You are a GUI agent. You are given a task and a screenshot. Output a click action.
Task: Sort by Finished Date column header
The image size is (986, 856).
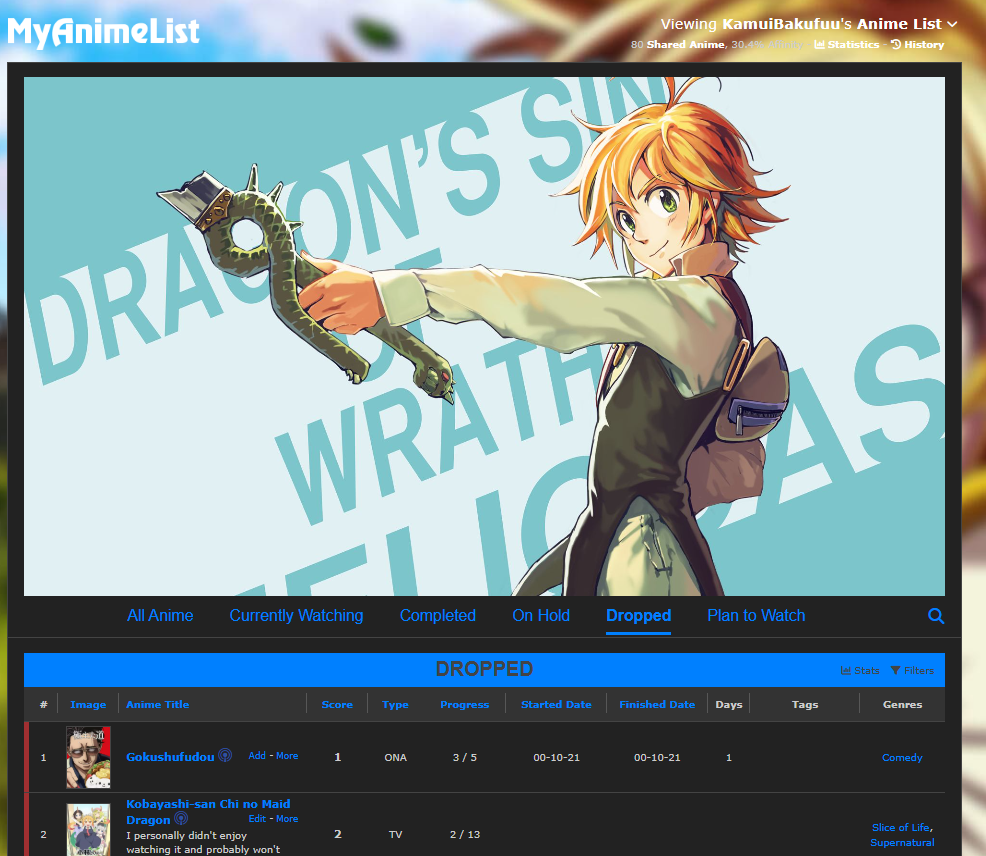tap(657, 704)
